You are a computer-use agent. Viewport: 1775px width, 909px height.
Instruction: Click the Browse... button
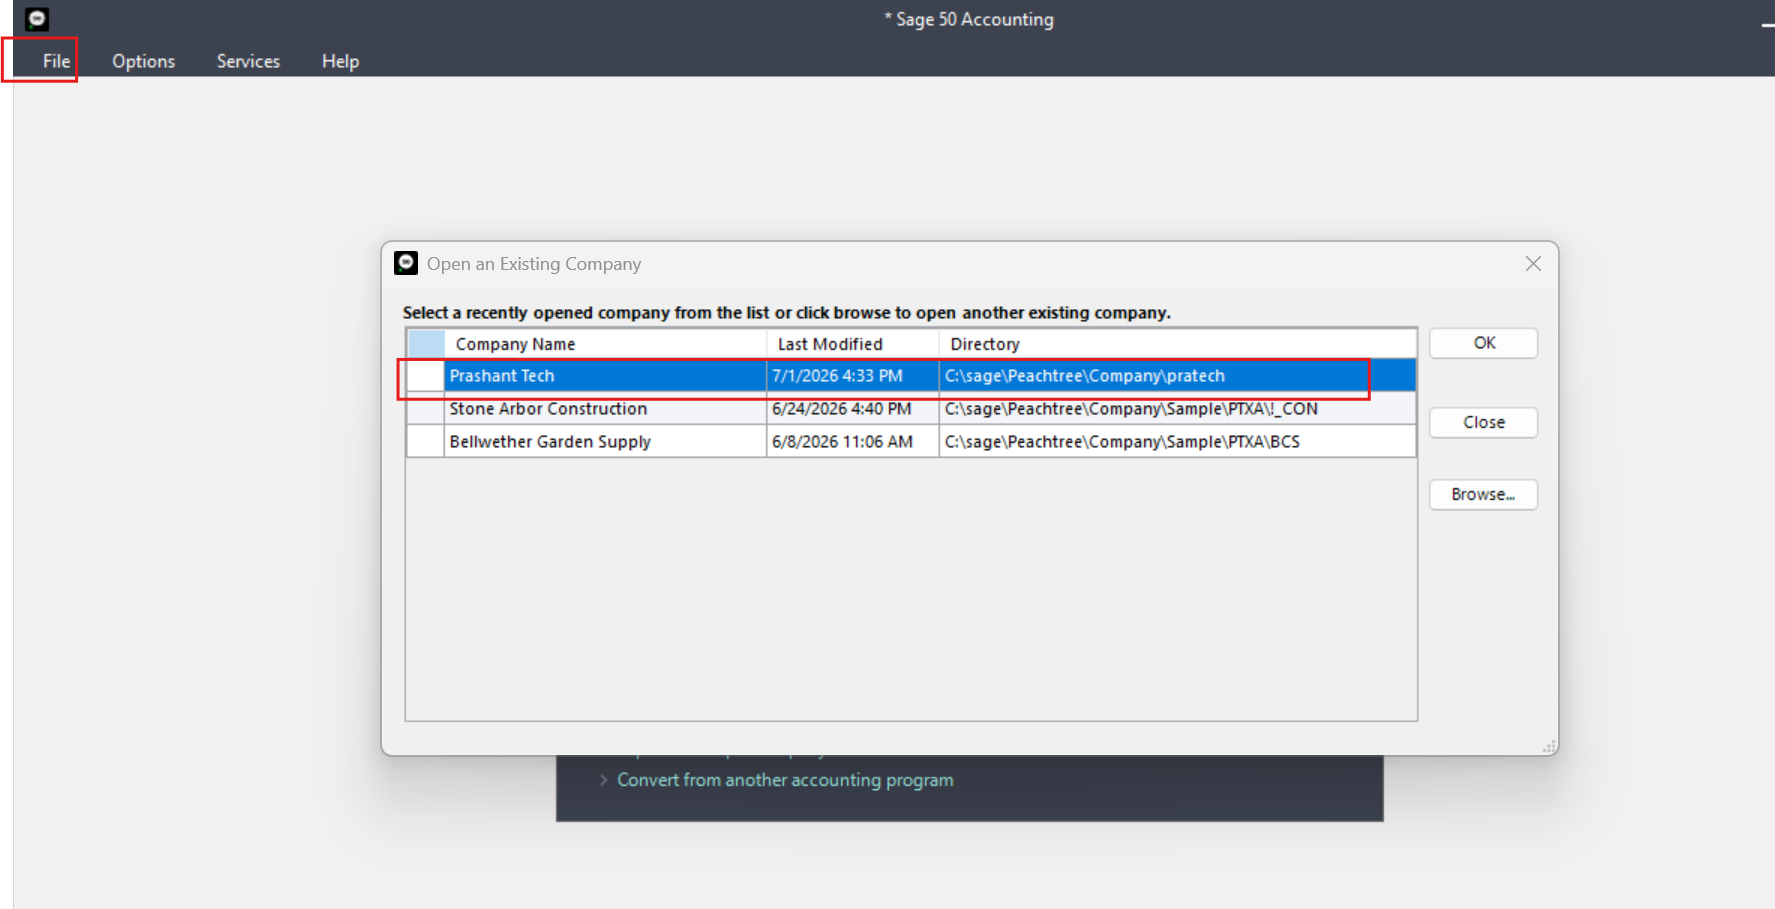click(x=1484, y=494)
